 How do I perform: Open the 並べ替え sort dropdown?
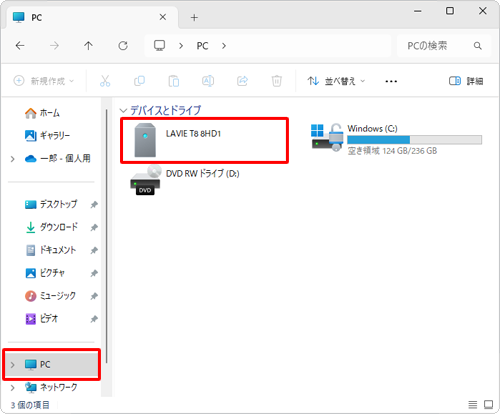[x=336, y=81]
